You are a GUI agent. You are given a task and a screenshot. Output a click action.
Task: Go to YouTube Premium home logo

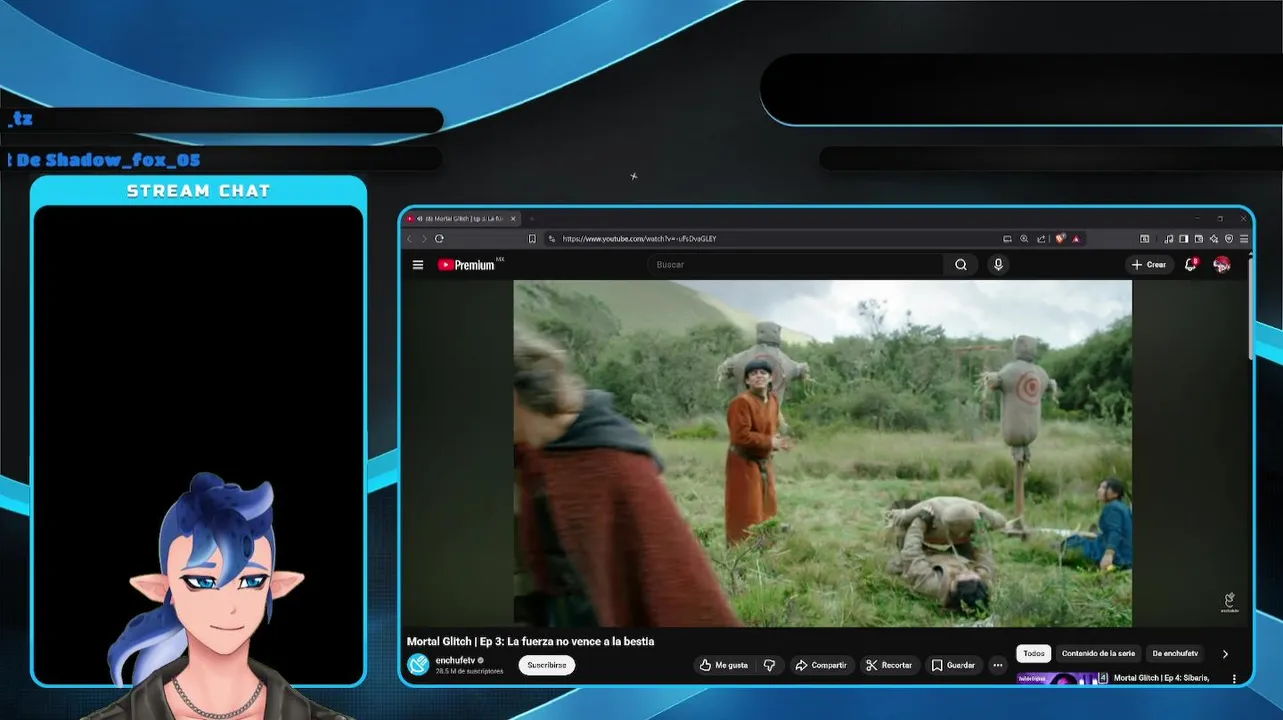click(x=466, y=265)
